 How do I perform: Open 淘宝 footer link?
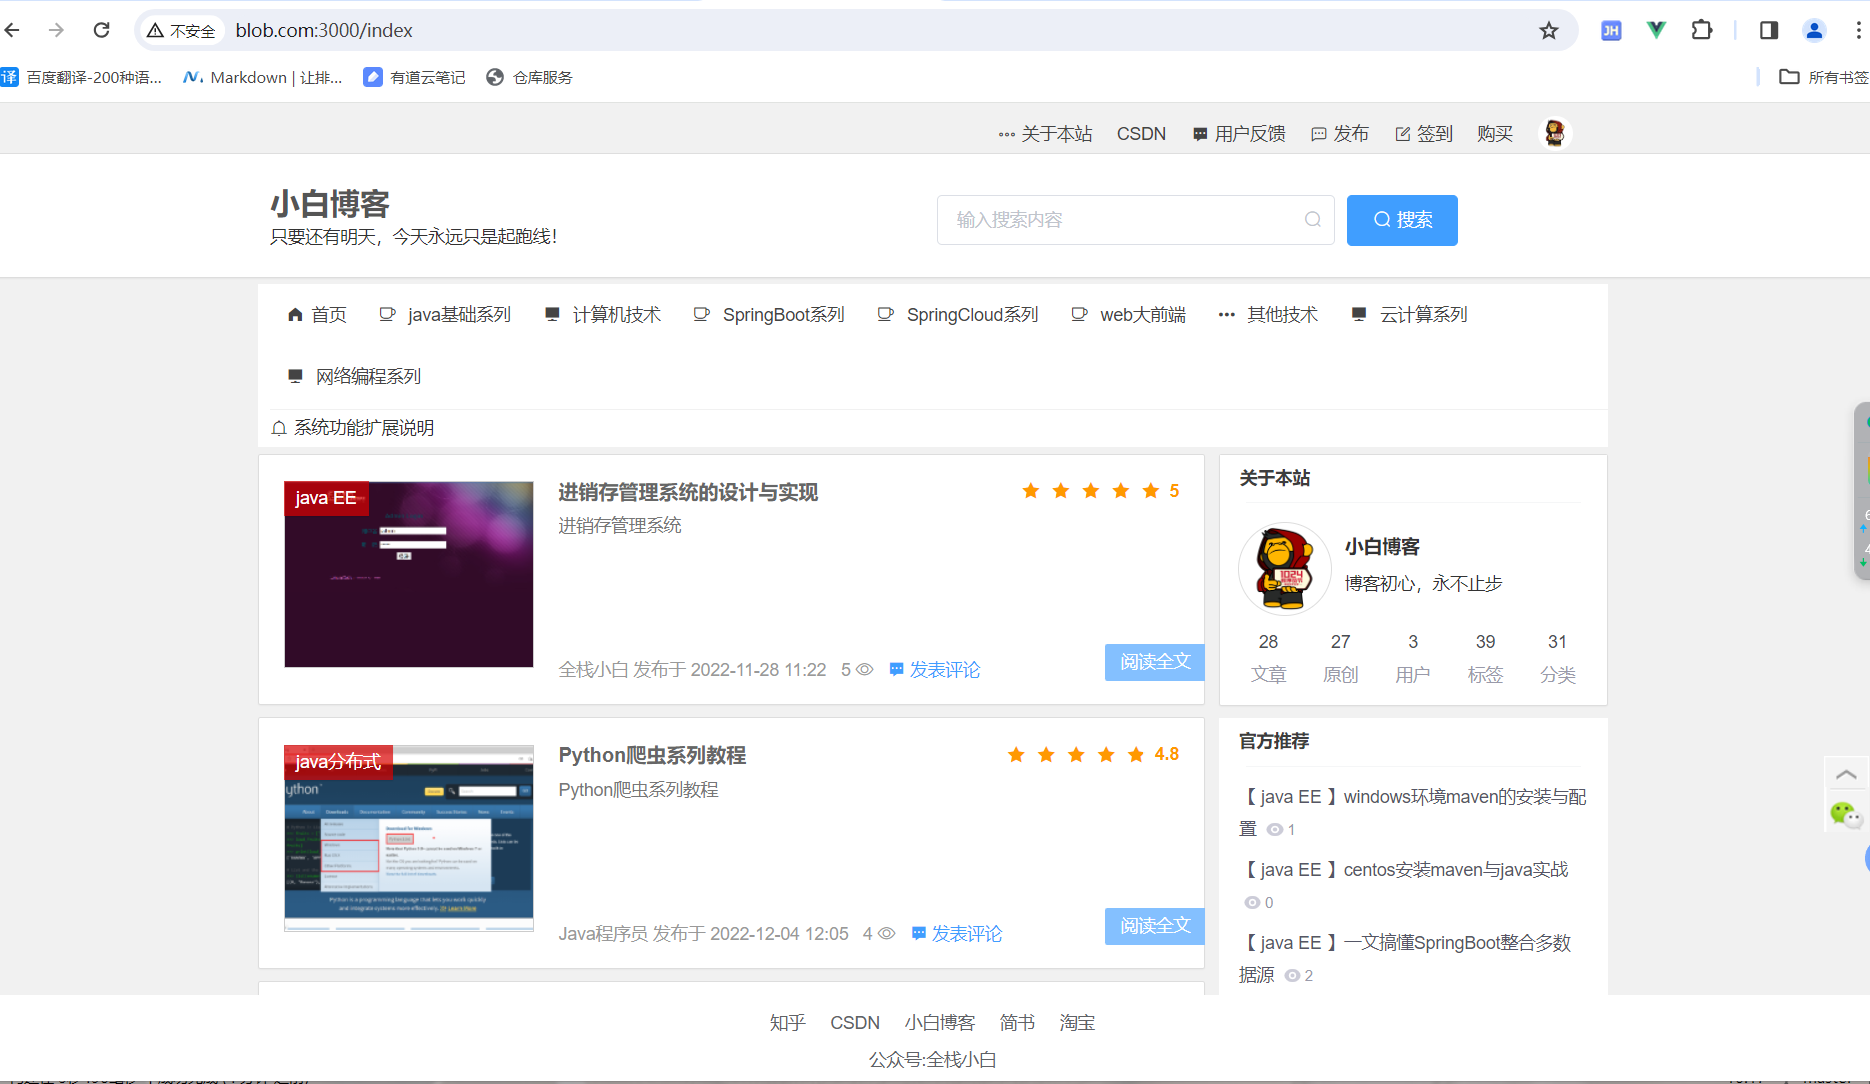tap(1077, 1023)
